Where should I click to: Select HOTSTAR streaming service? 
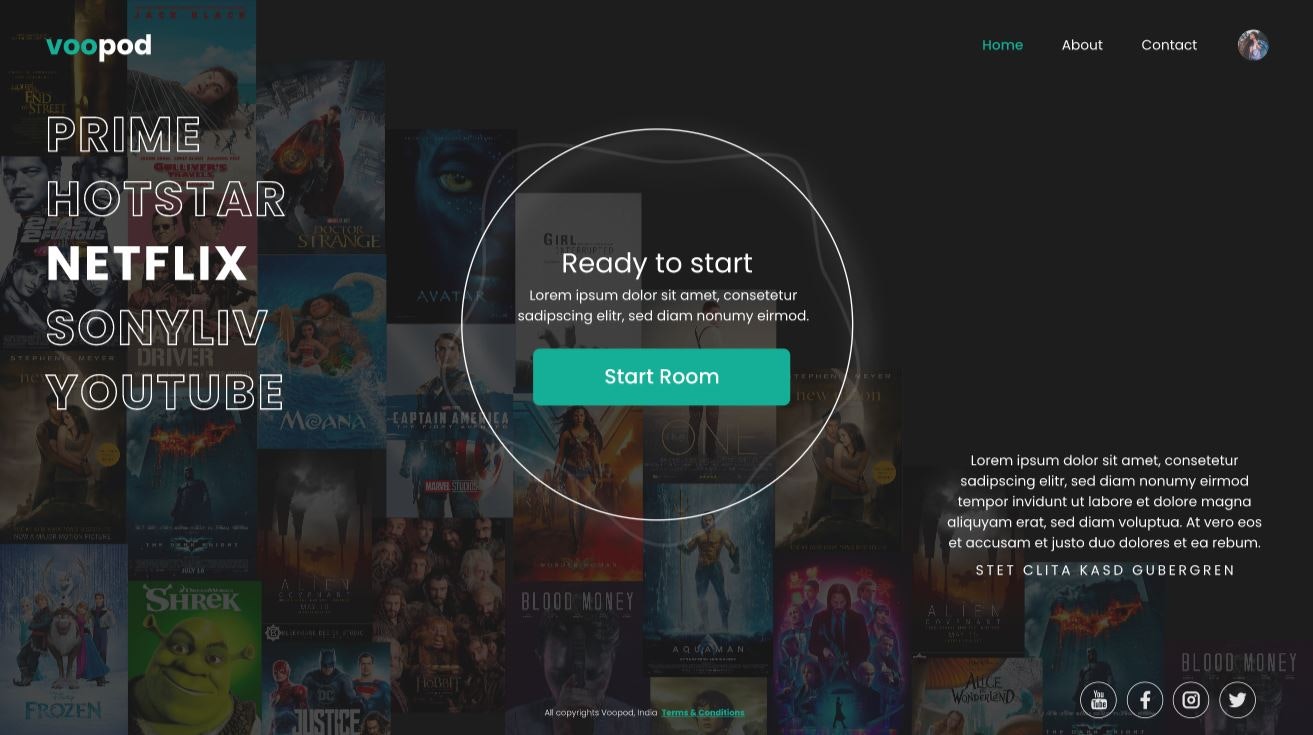pos(166,199)
